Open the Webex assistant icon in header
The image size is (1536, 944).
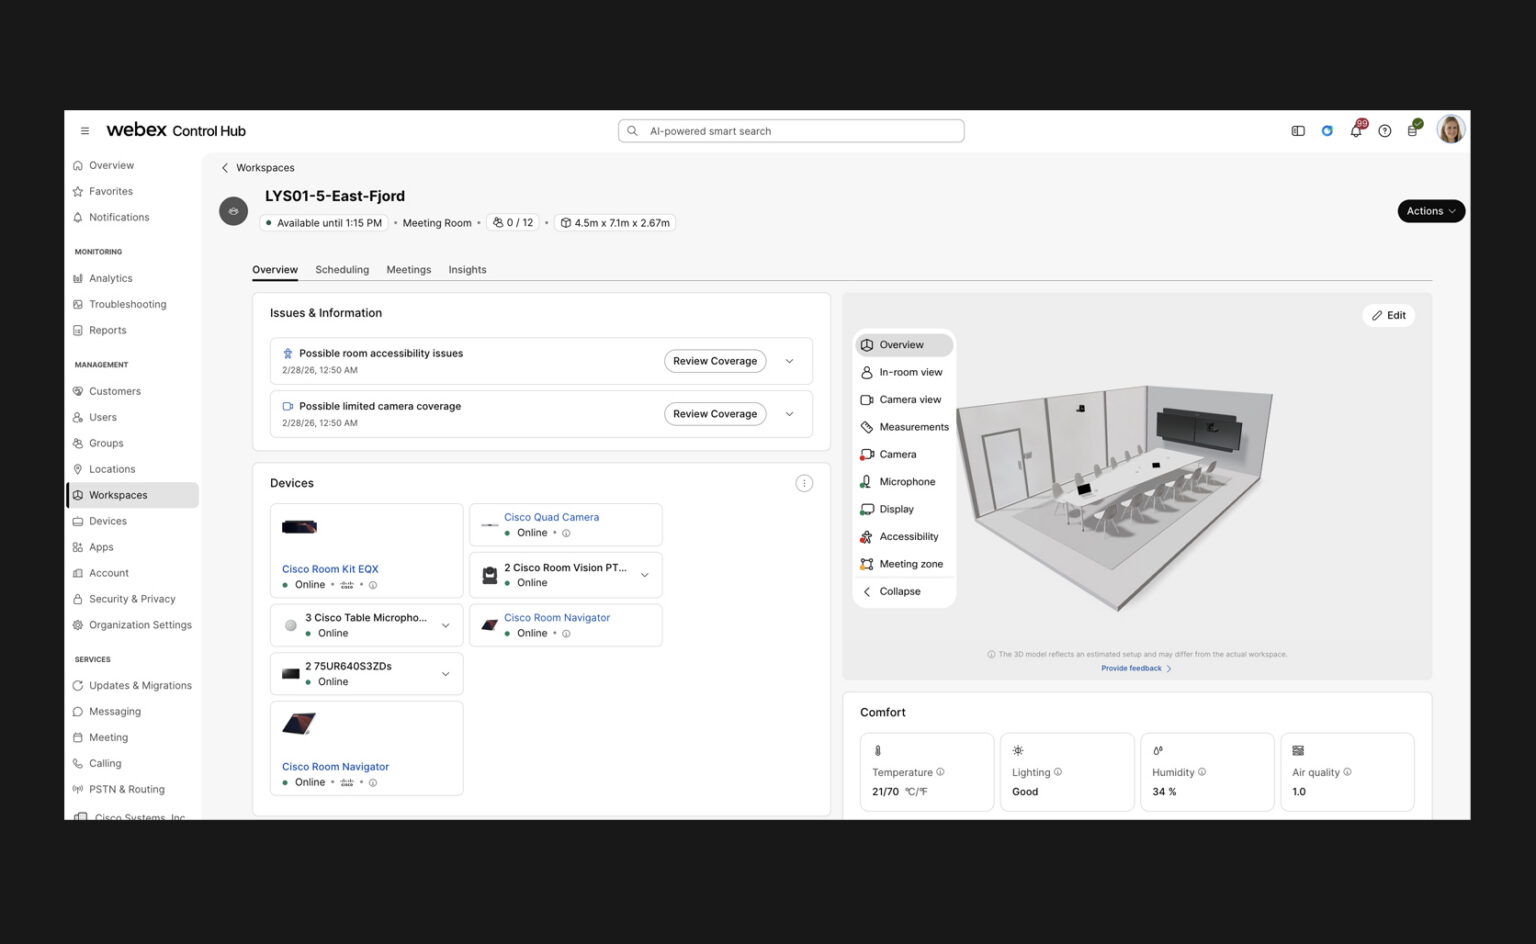(1327, 131)
